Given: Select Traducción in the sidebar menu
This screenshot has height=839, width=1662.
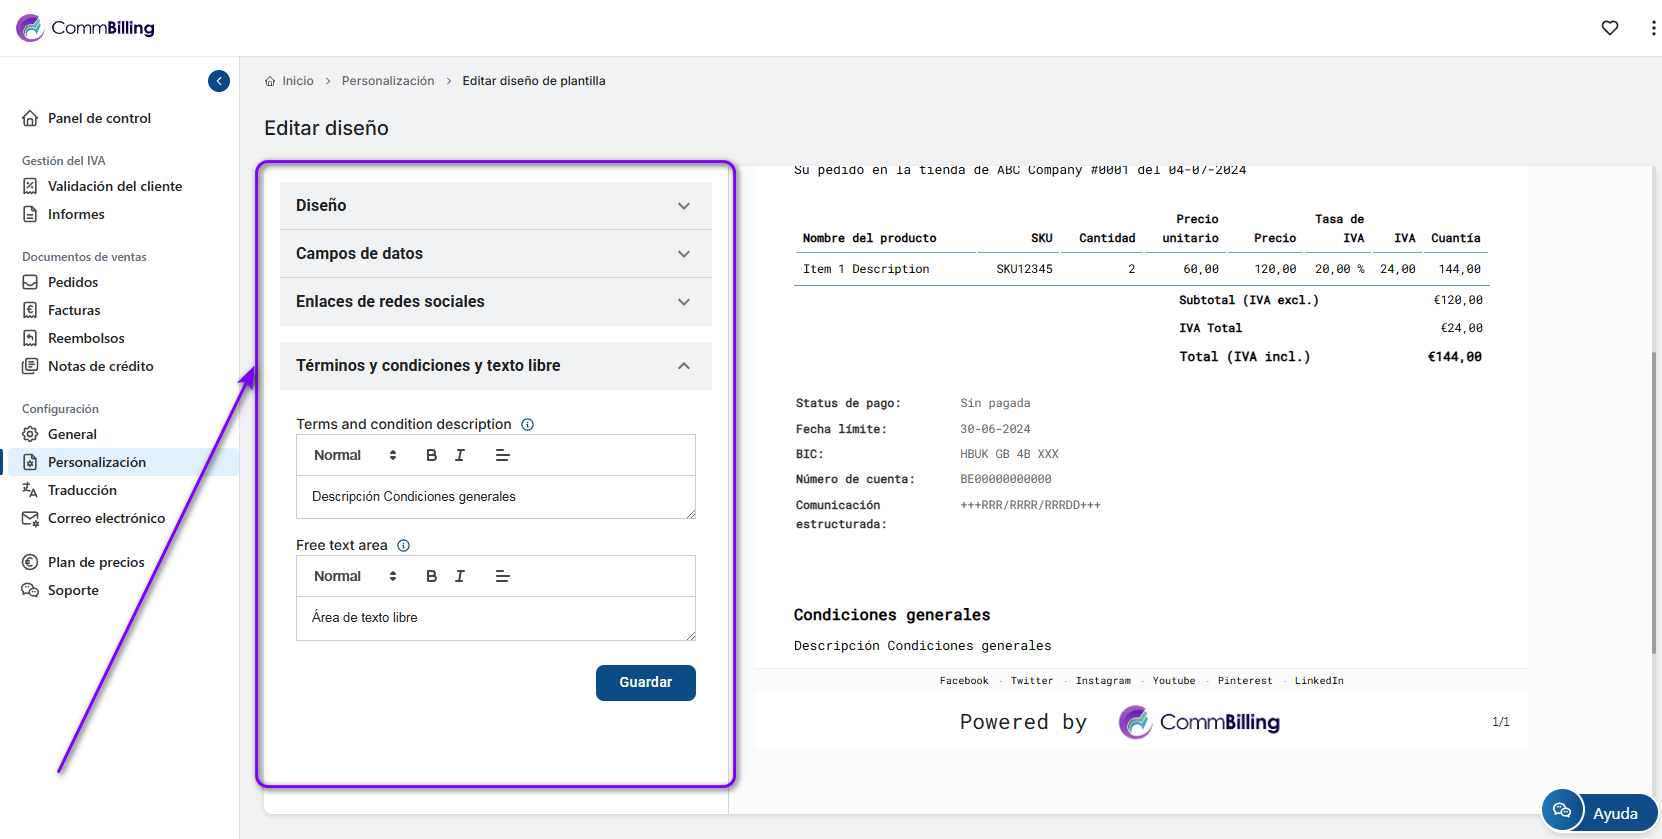Looking at the screenshot, I should click(82, 490).
